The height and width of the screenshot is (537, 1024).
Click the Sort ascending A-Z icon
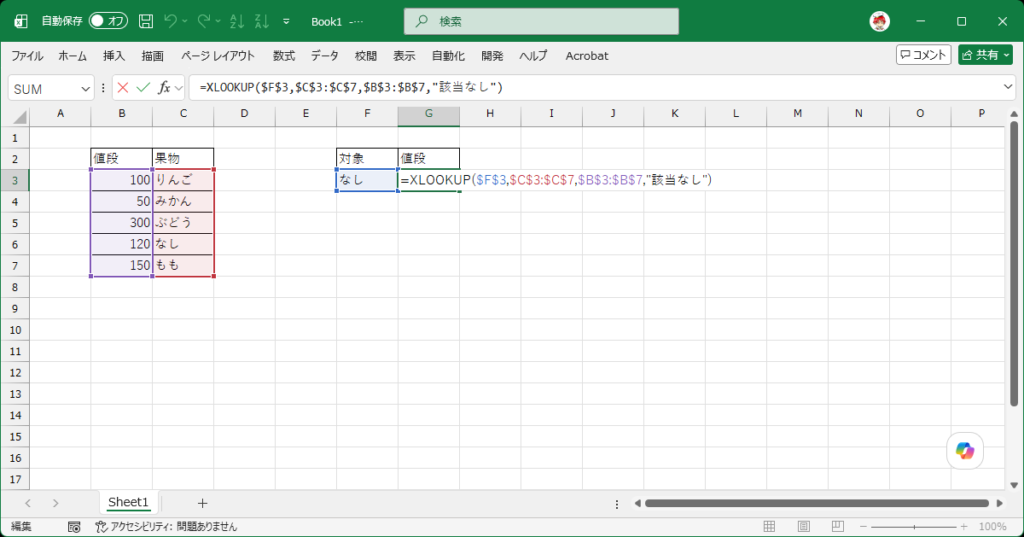[x=236, y=21]
